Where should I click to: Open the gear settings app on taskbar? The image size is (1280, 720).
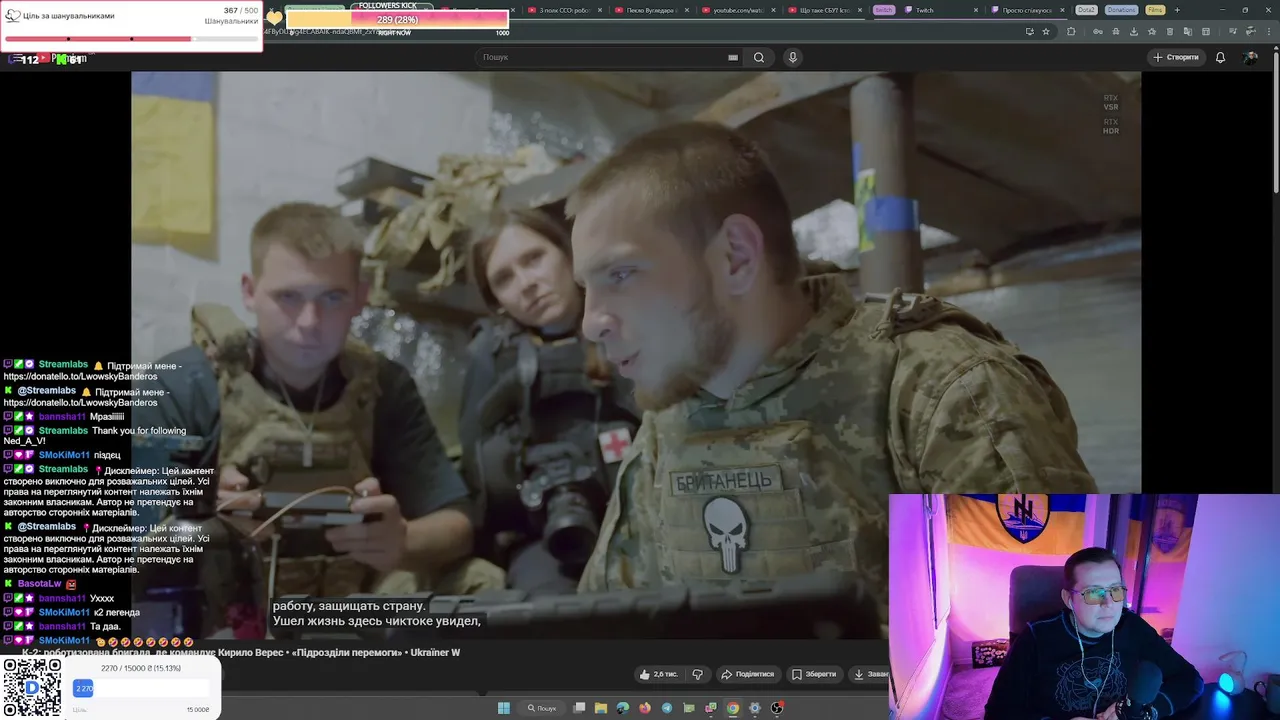point(755,708)
